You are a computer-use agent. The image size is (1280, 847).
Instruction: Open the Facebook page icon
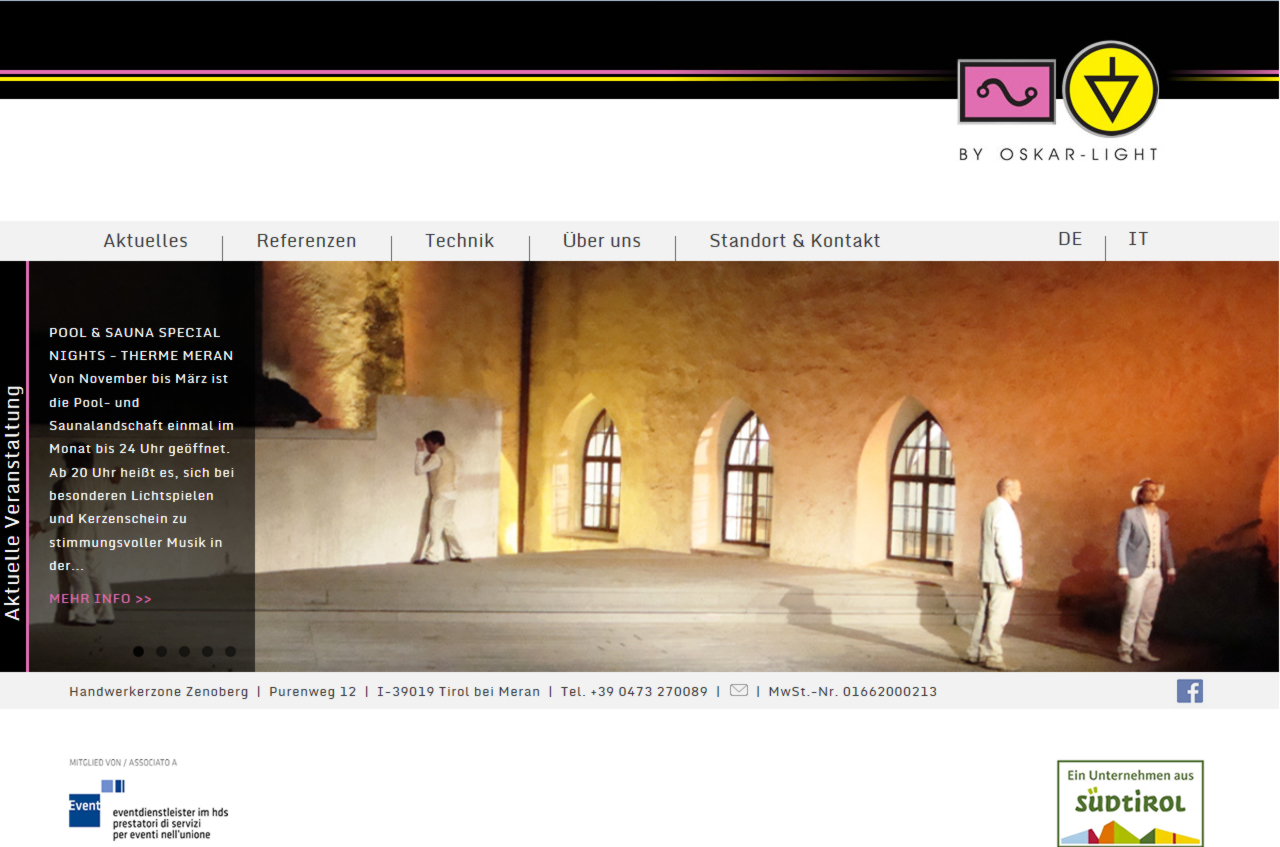(1190, 691)
